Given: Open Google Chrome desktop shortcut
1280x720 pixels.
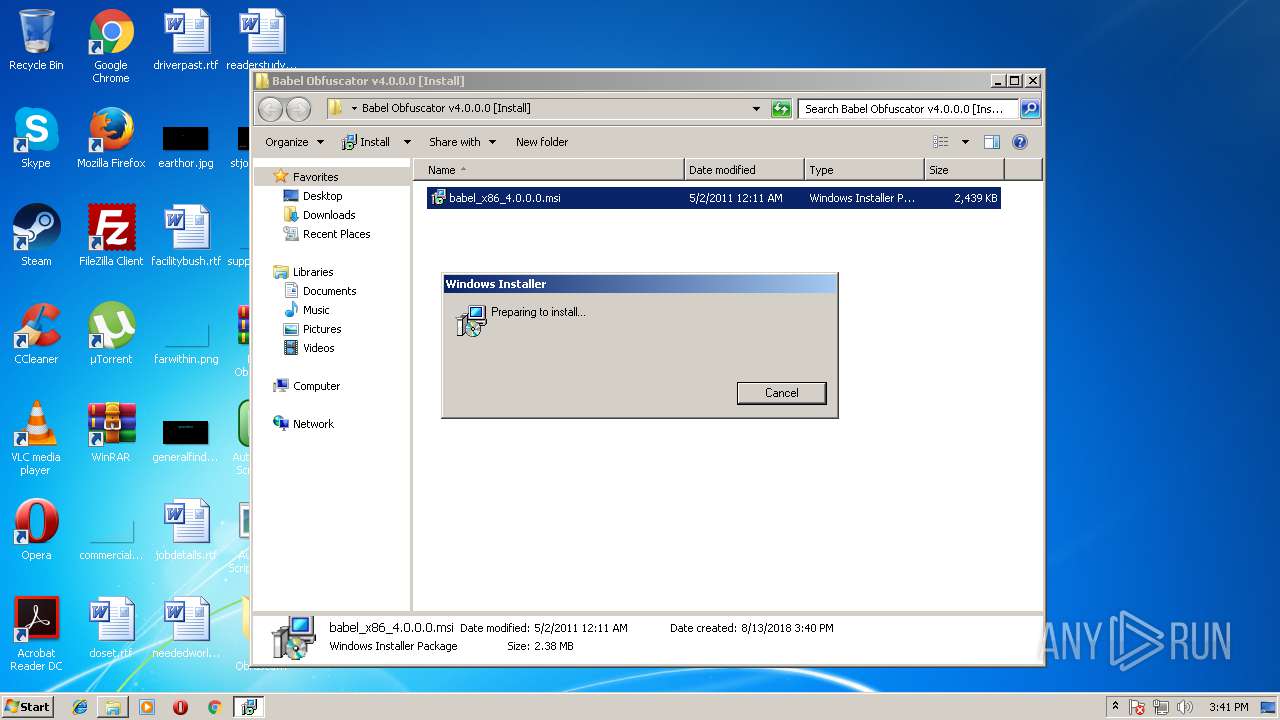Looking at the screenshot, I should coord(111,46).
